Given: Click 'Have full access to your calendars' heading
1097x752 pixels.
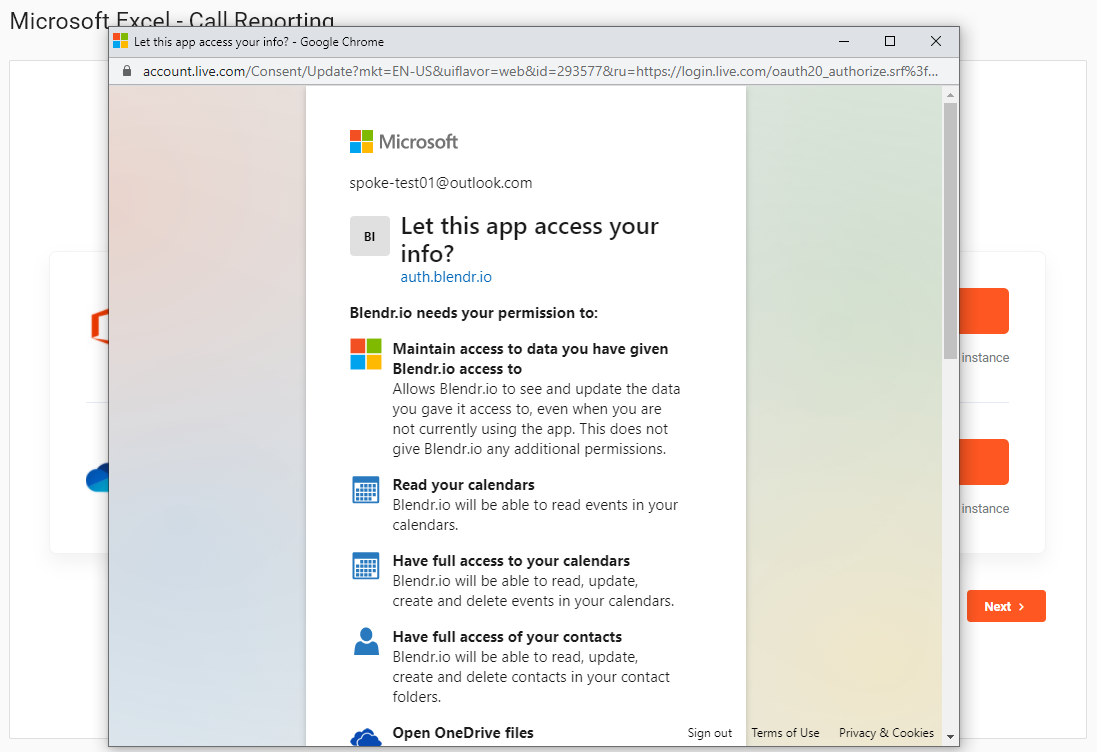Looking at the screenshot, I should click(511, 560).
